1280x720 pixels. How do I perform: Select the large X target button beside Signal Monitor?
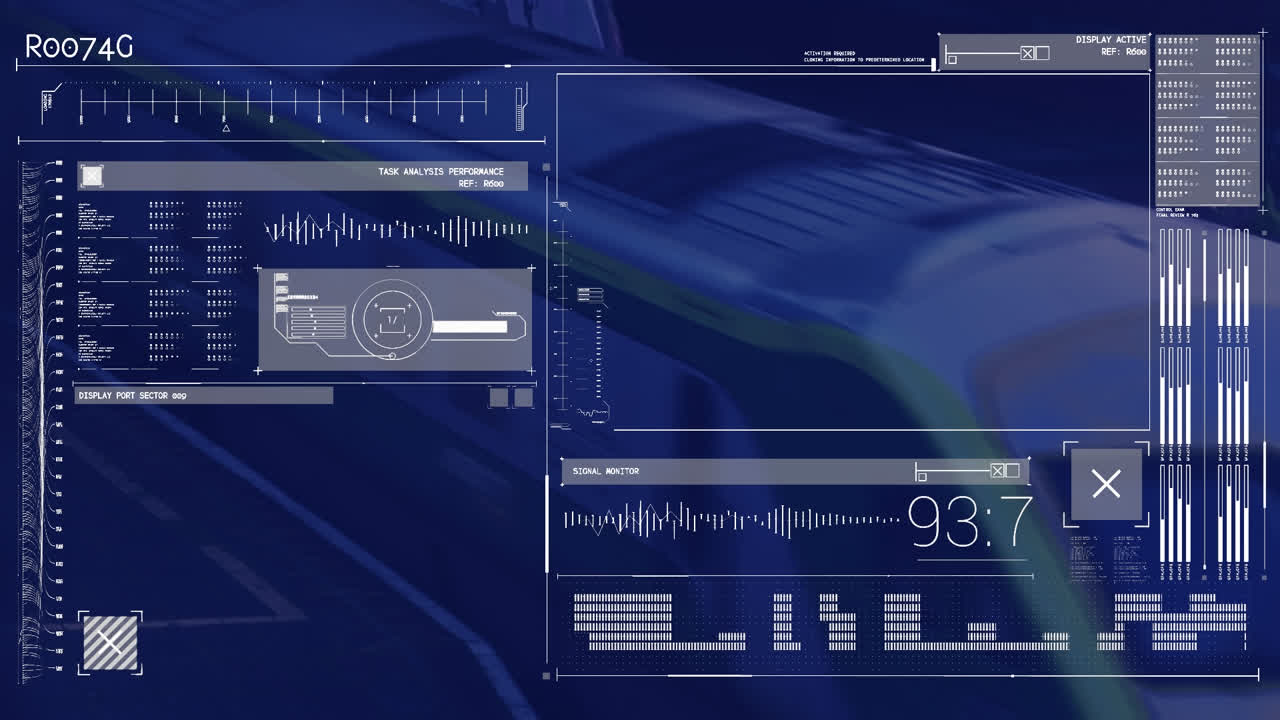[x=1106, y=484]
